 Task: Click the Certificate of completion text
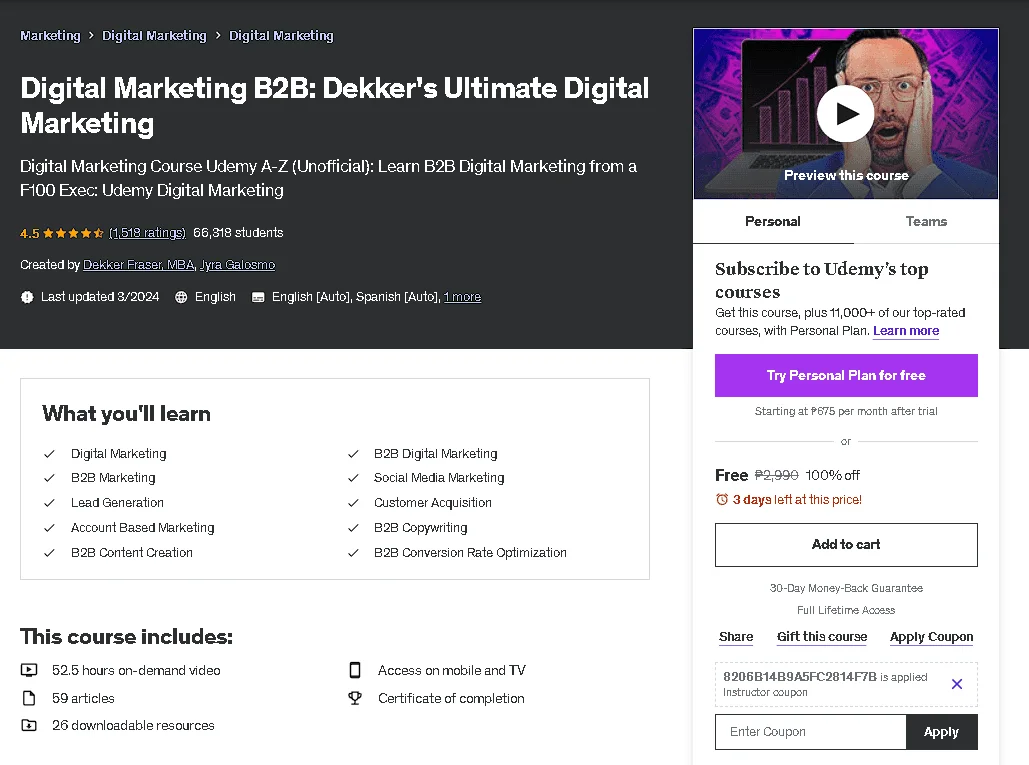coord(451,698)
